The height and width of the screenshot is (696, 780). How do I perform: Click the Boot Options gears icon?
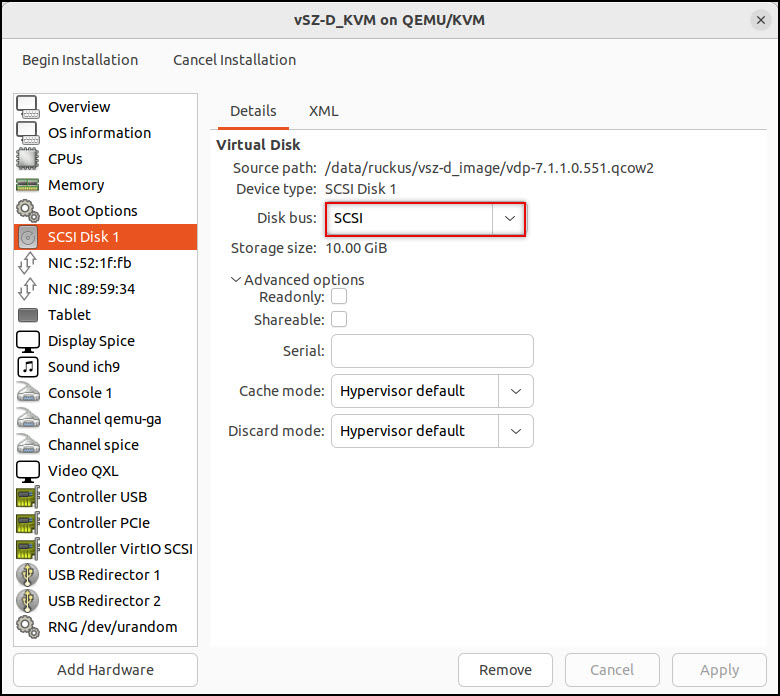click(x=28, y=211)
